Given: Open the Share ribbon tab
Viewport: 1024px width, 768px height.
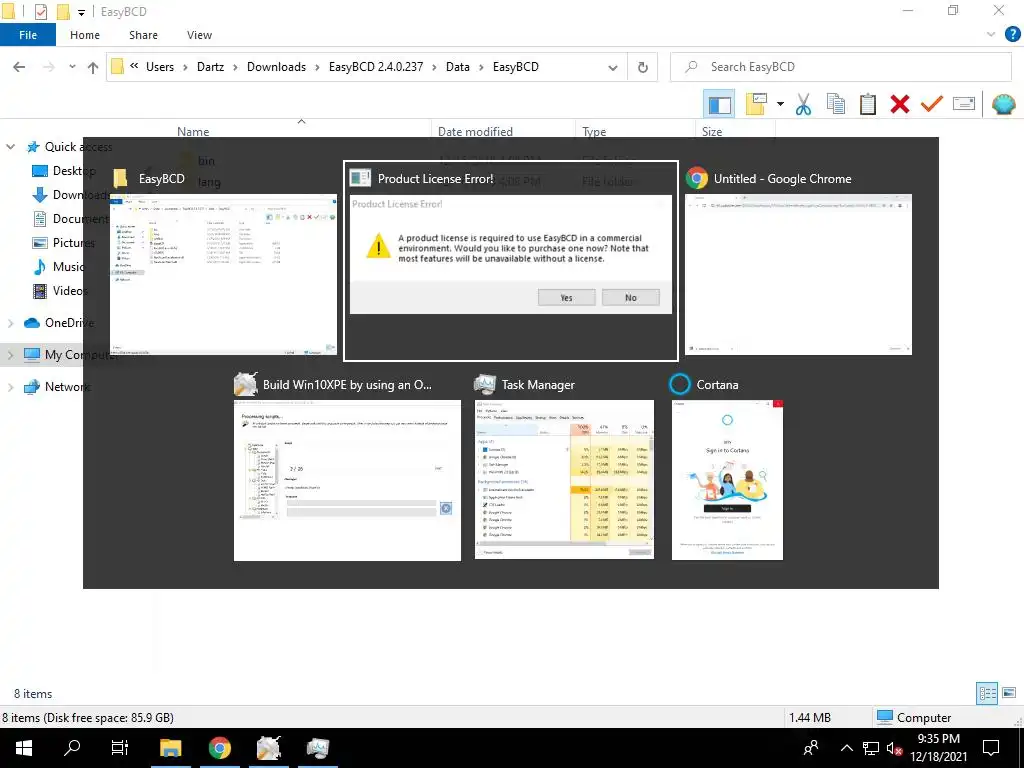Looking at the screenshot, I should click(x=143, y=35).
